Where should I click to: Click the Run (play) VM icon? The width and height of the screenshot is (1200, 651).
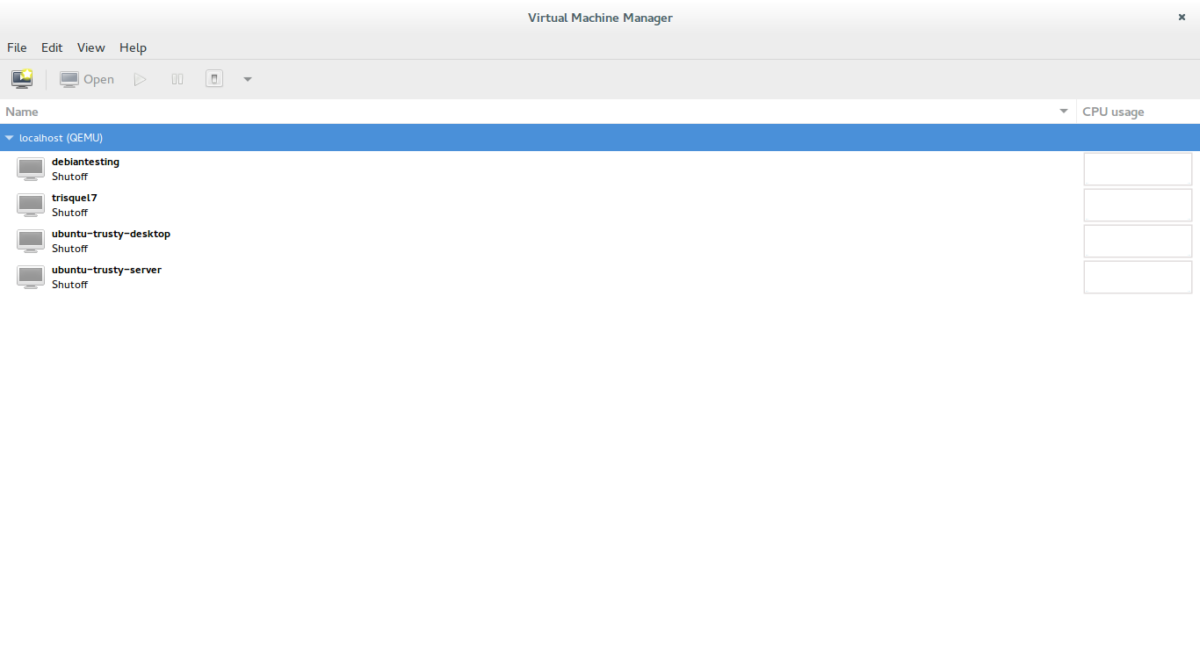[x=140, y=79]
